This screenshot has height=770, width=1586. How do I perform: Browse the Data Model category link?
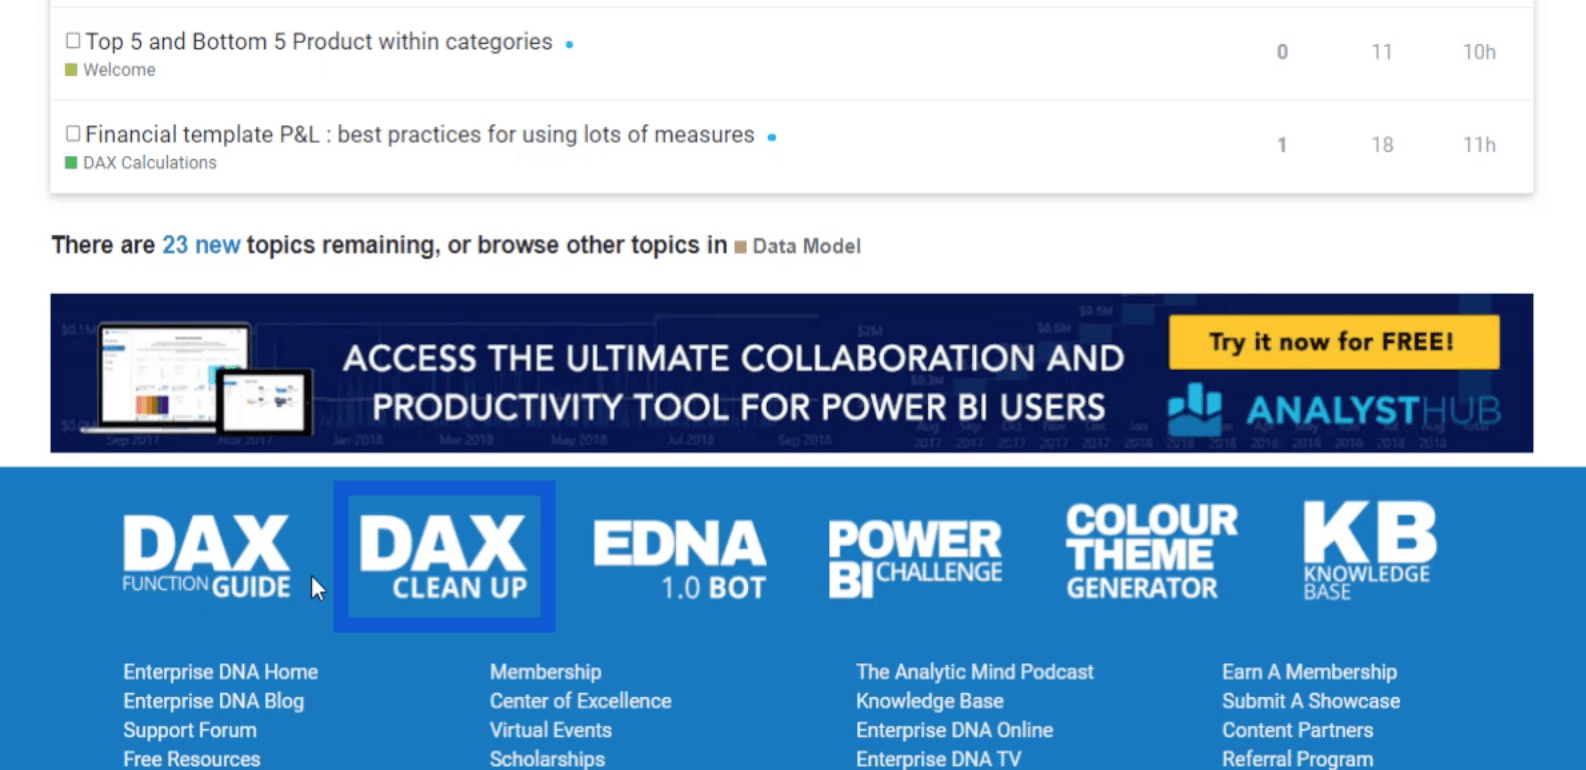797,246
